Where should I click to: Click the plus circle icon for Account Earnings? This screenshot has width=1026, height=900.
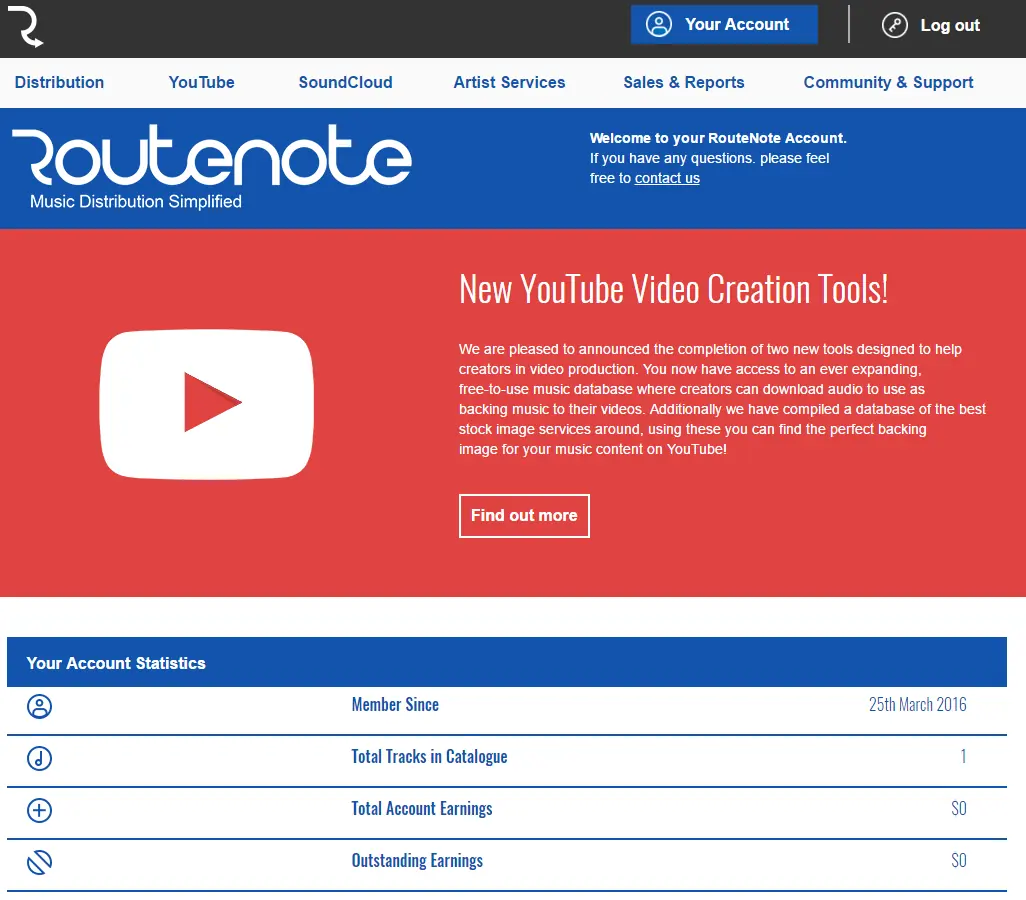pyautogui.click(x=39, y=810)
